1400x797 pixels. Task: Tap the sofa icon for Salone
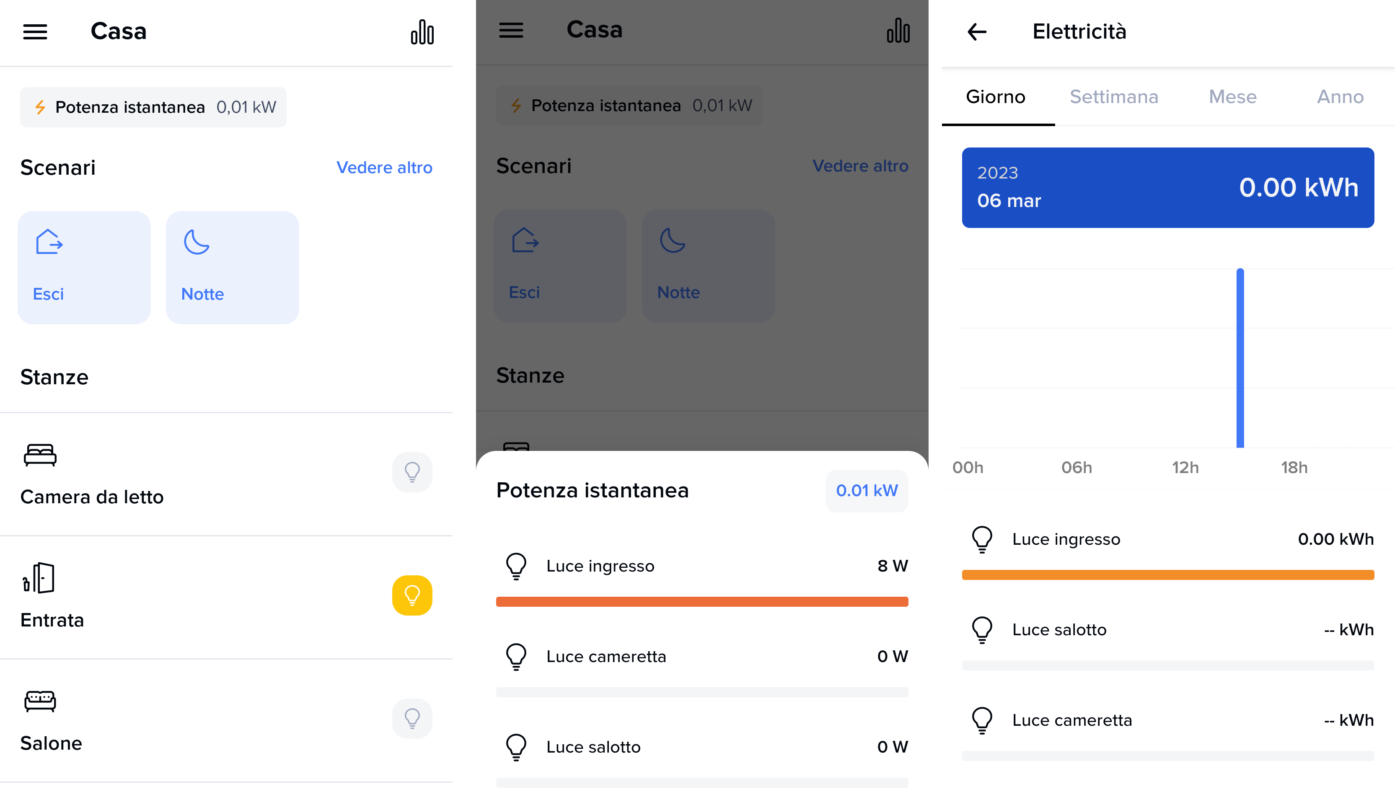(x=40, y=701)
